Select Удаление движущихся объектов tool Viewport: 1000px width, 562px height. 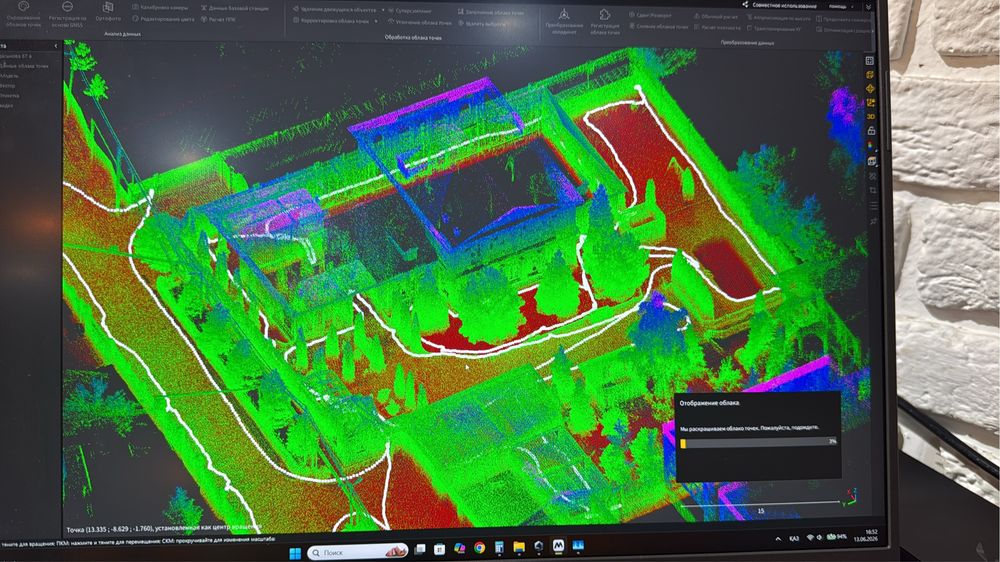(335, 10)
